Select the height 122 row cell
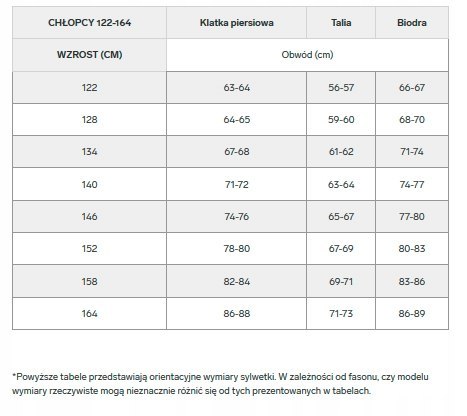The width and height of the screenshot is (467, 416). click(89, 88)
